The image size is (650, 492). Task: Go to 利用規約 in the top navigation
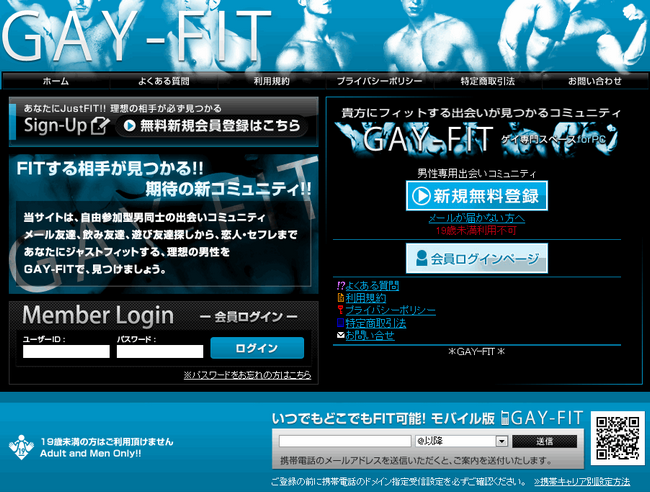point(272,81)
